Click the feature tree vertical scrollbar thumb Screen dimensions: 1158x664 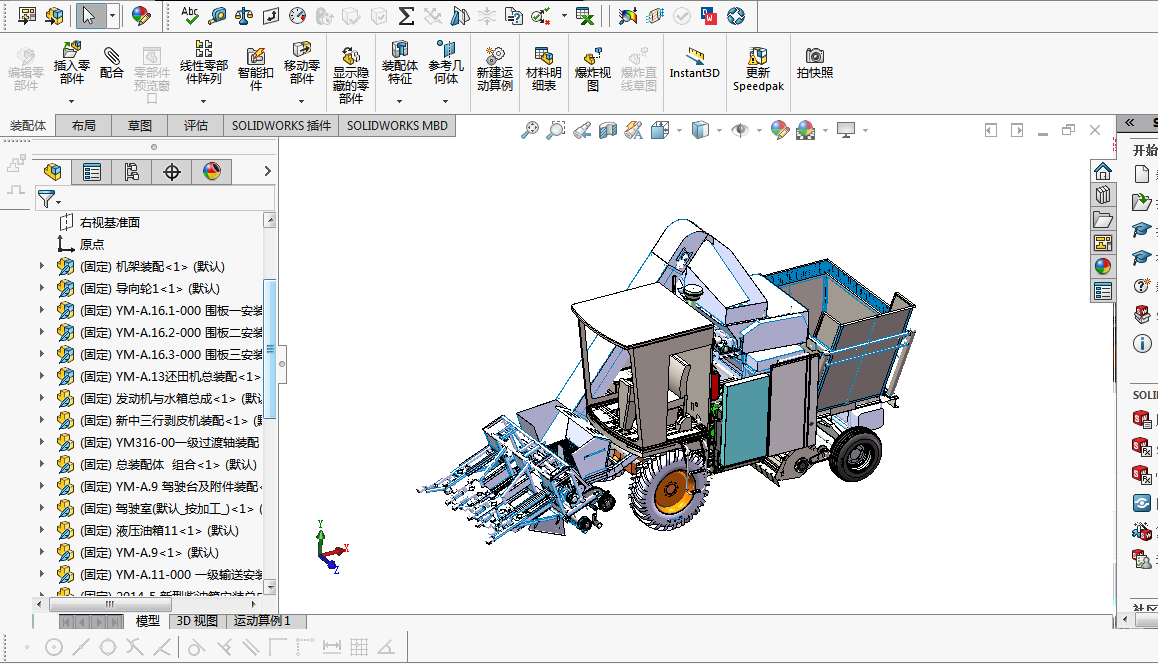(x=270, y=349)
